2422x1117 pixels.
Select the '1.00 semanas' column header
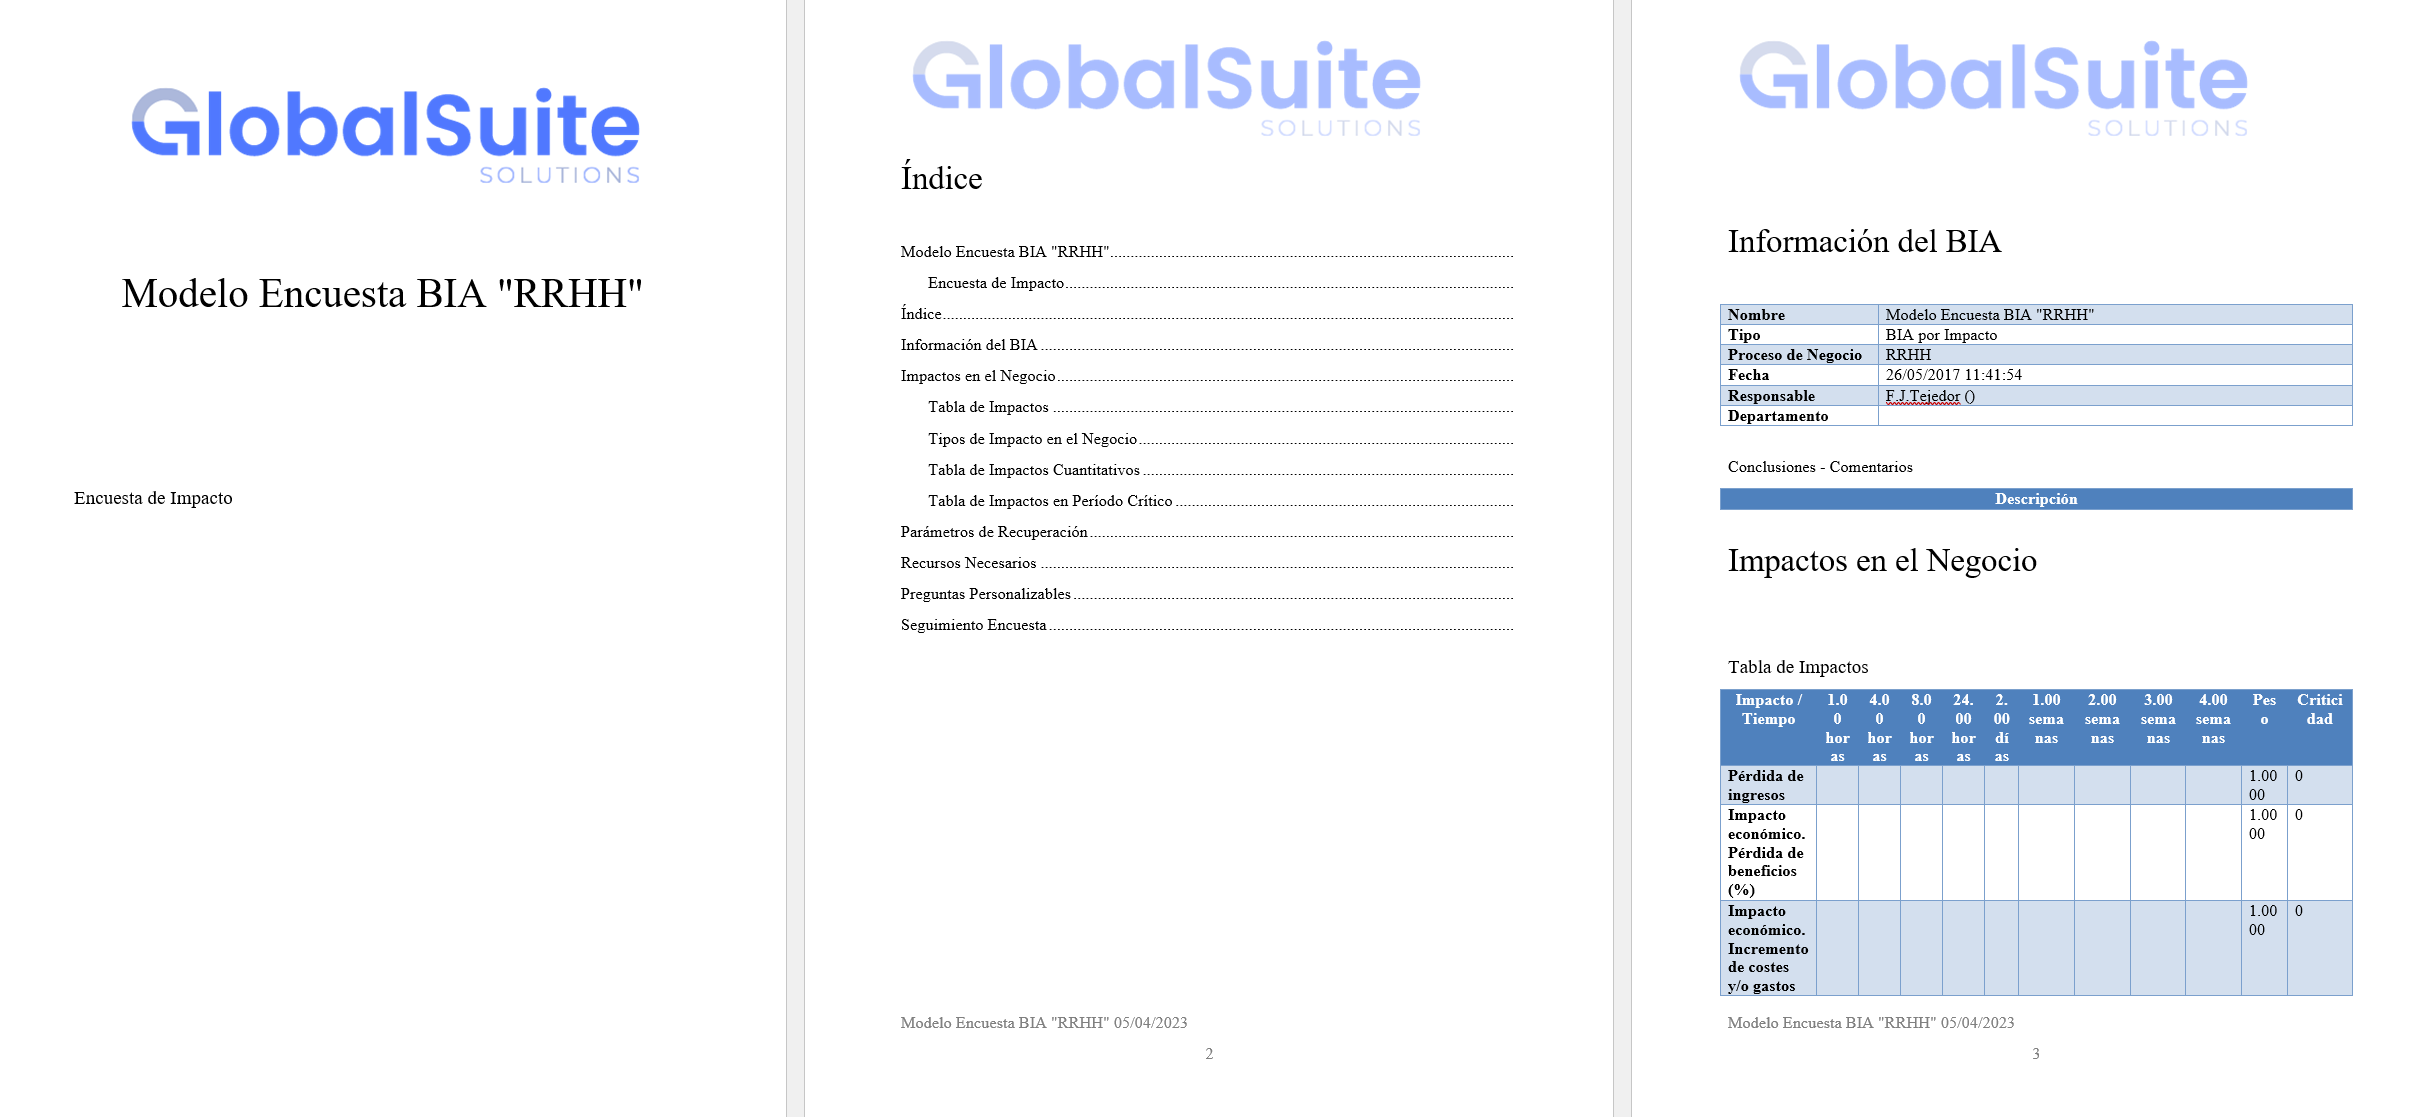tap(2046, 728)
